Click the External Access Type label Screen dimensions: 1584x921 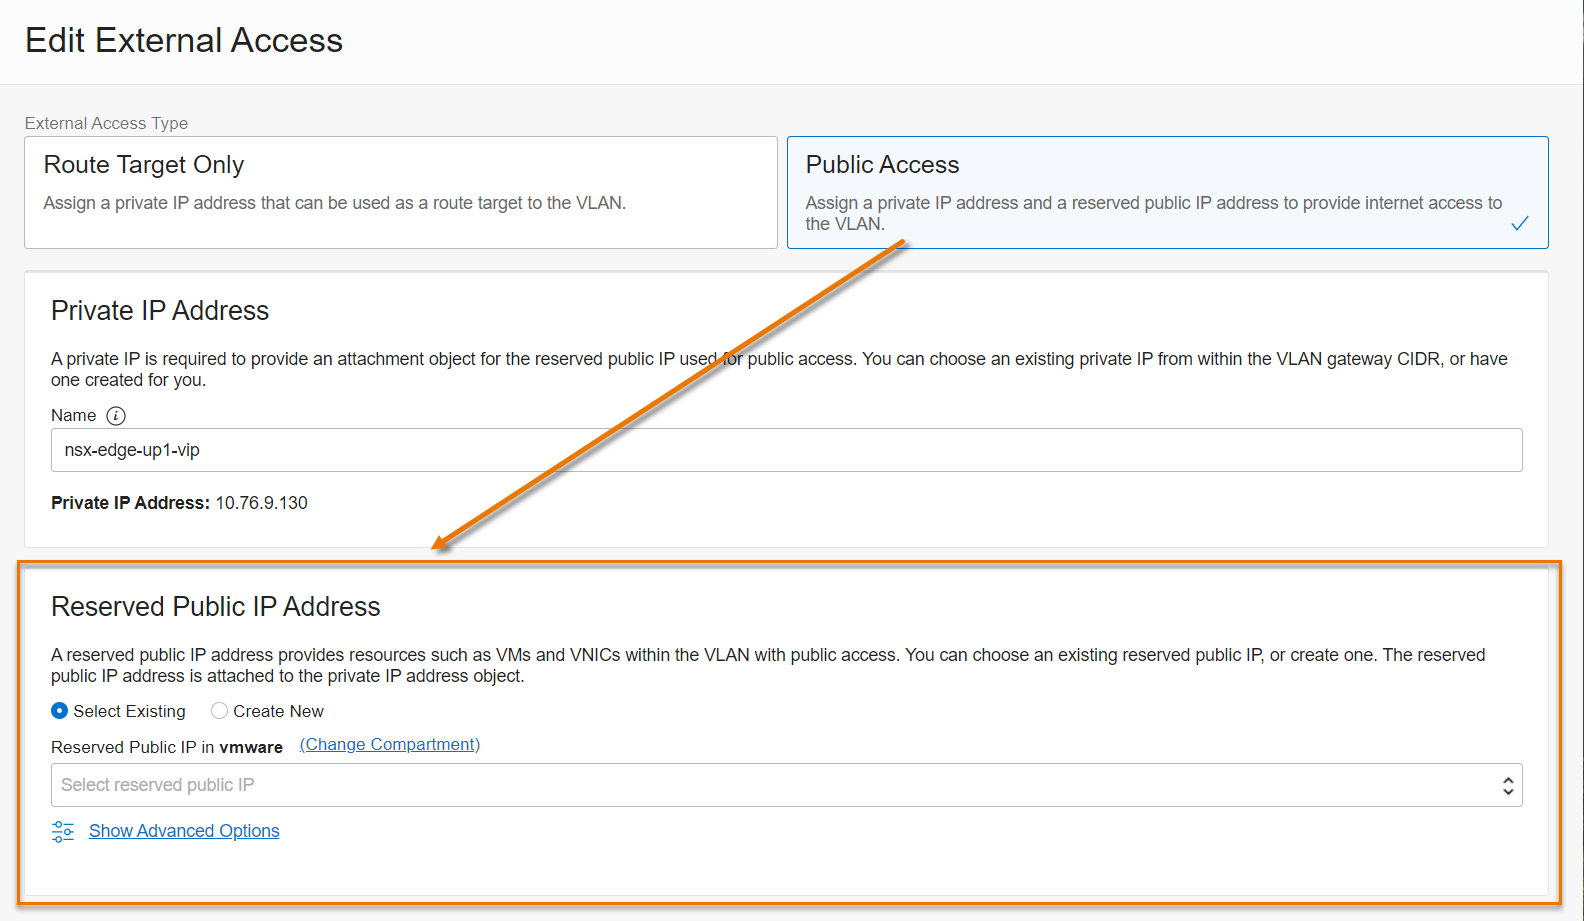click(x=106, y=123)
